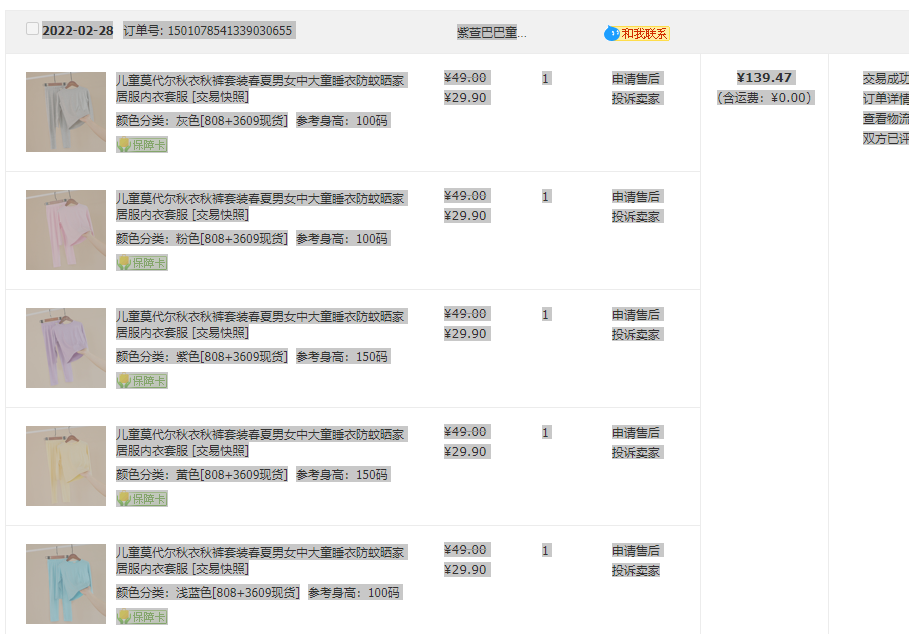909x634 pixels.
Task: Click the 保障卡 badge under the gray pajama set
Action: coord(142,145)
